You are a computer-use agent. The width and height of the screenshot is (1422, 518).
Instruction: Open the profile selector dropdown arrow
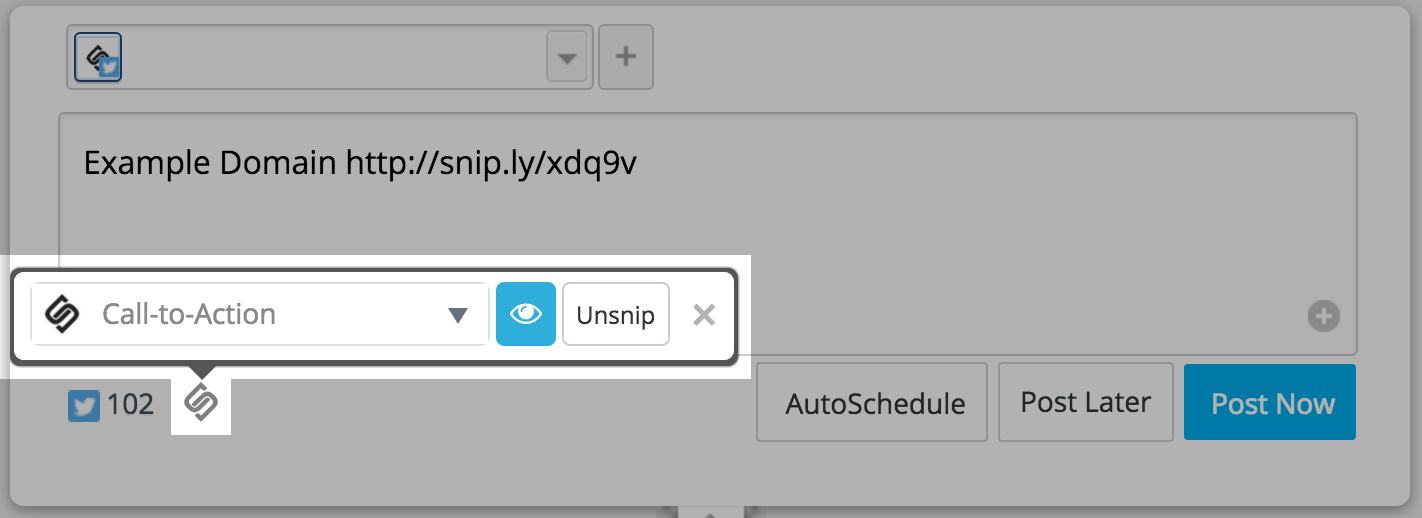click(567, 58)
